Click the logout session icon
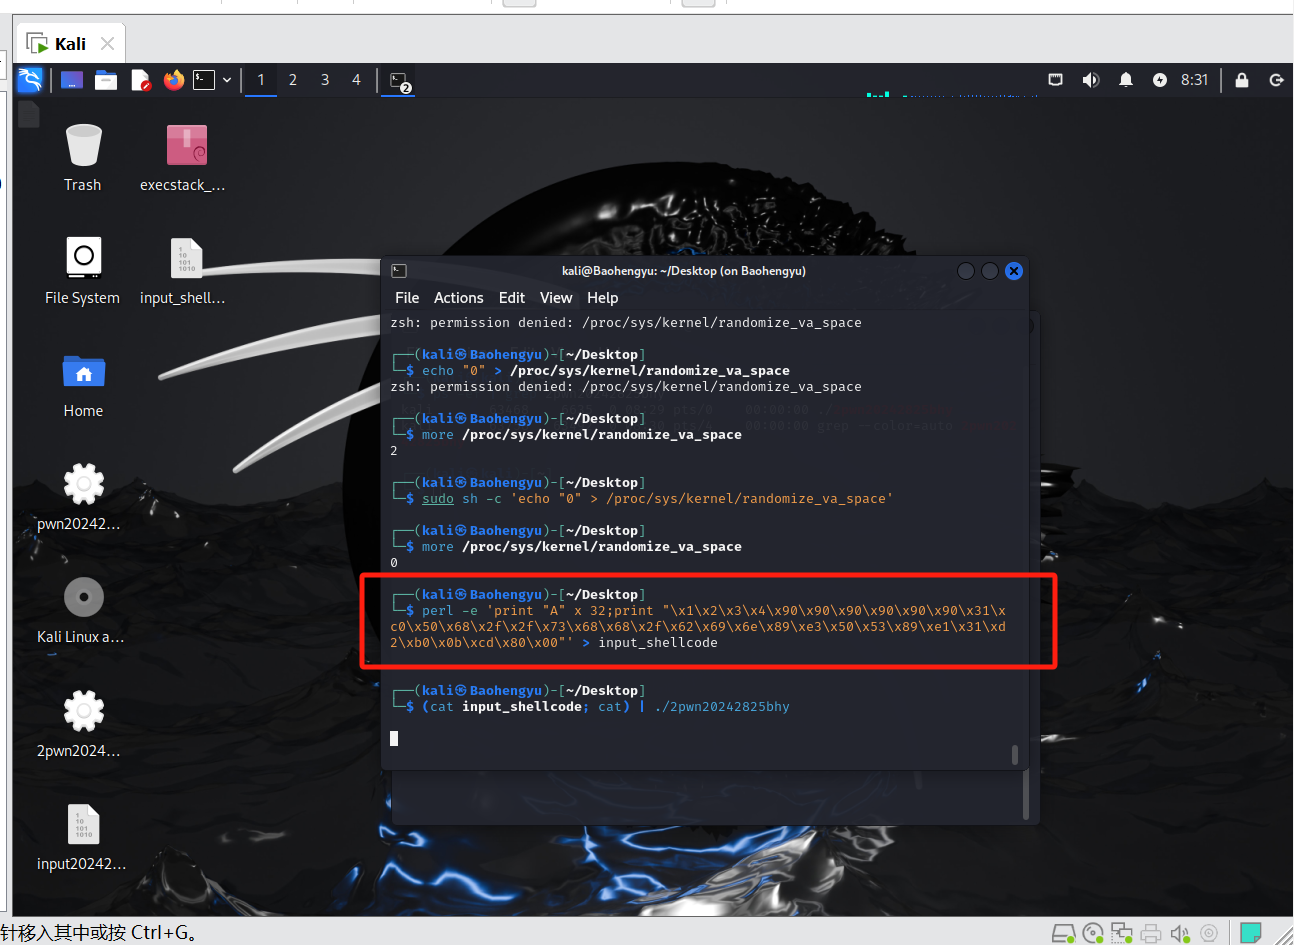The height and width of the screenshot is (945, 1294). click(1276, 80)
